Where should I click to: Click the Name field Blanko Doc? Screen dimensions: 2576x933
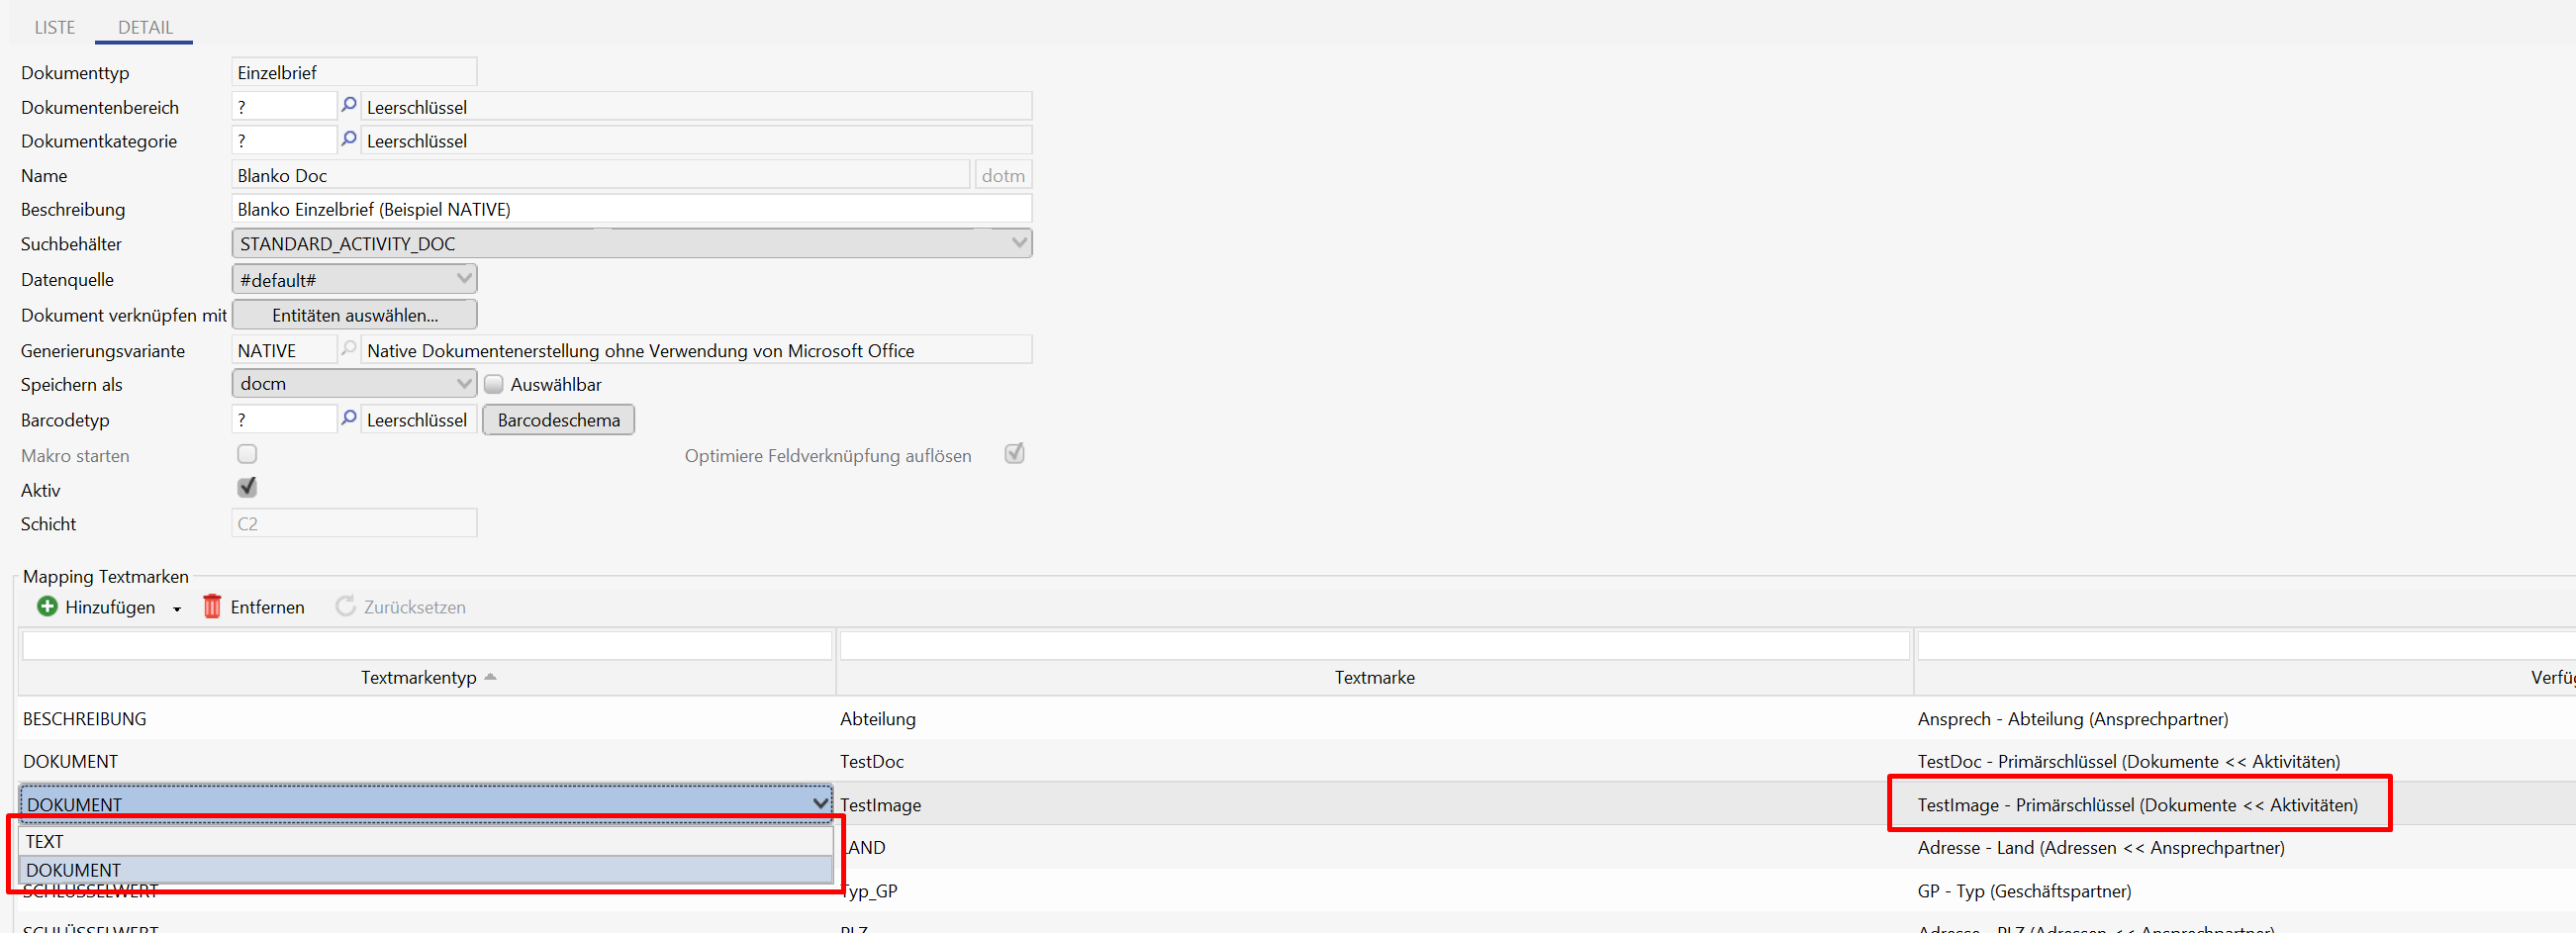(600, 175)
